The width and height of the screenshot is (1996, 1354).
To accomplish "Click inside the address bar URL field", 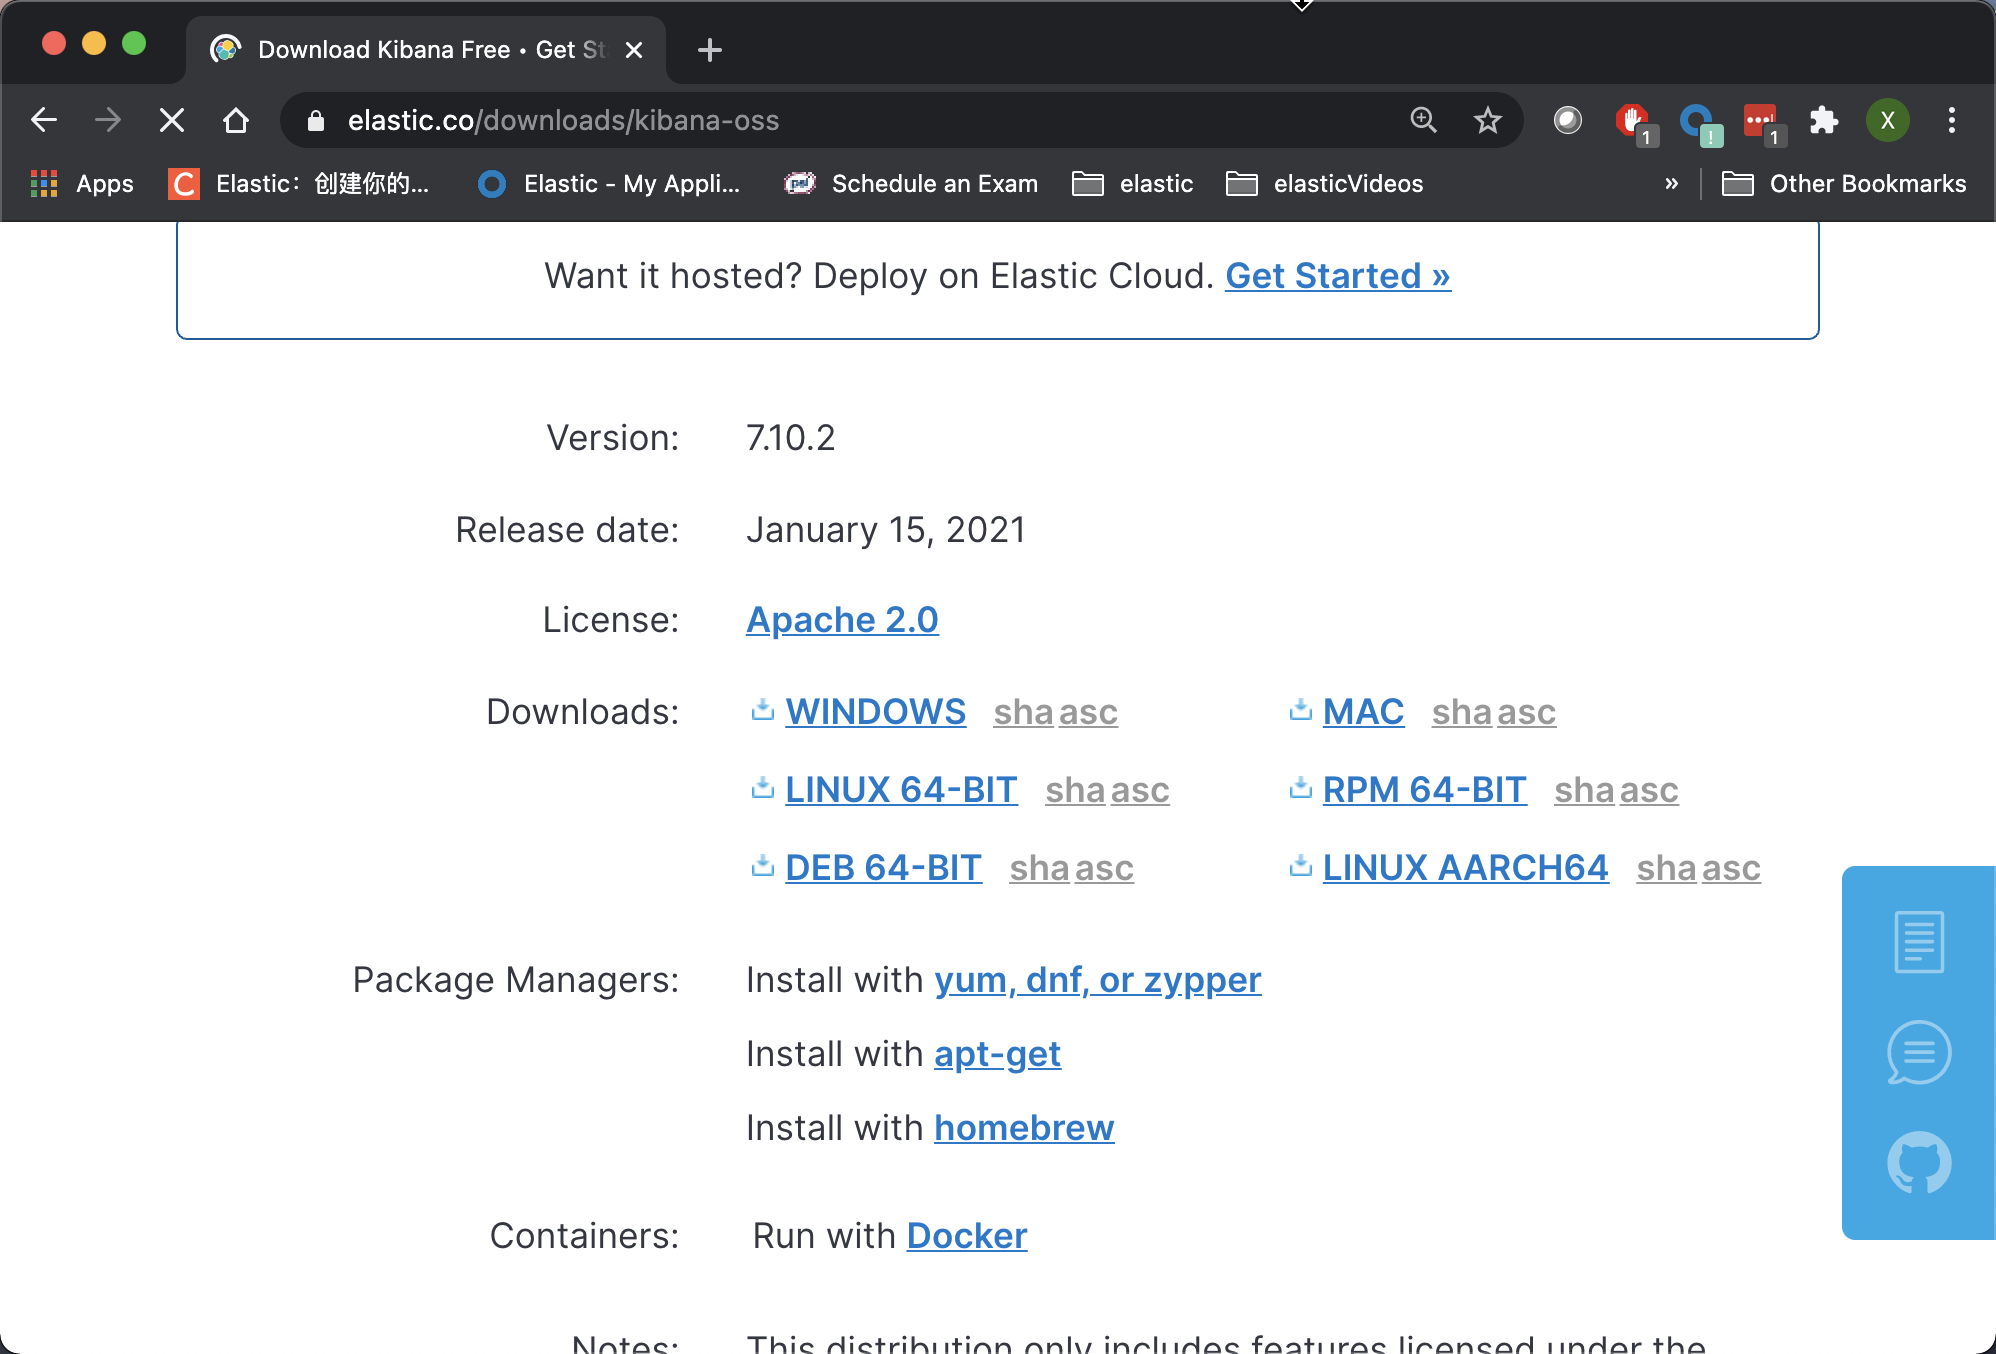I will 700,120.
